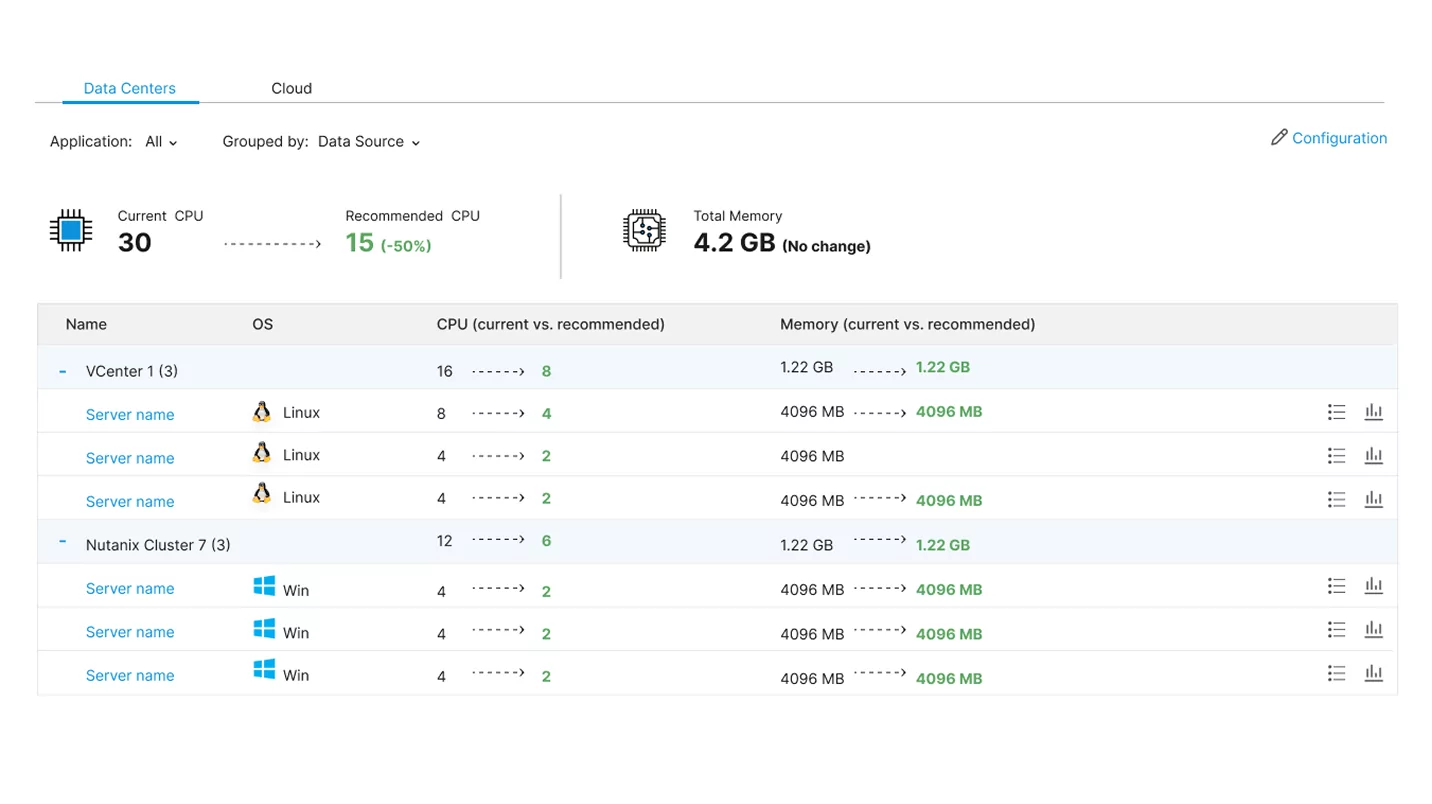This screenshot has width=1432, height=804.
Task: Click the current CPU value 30
Action: (x=134, y=242)
